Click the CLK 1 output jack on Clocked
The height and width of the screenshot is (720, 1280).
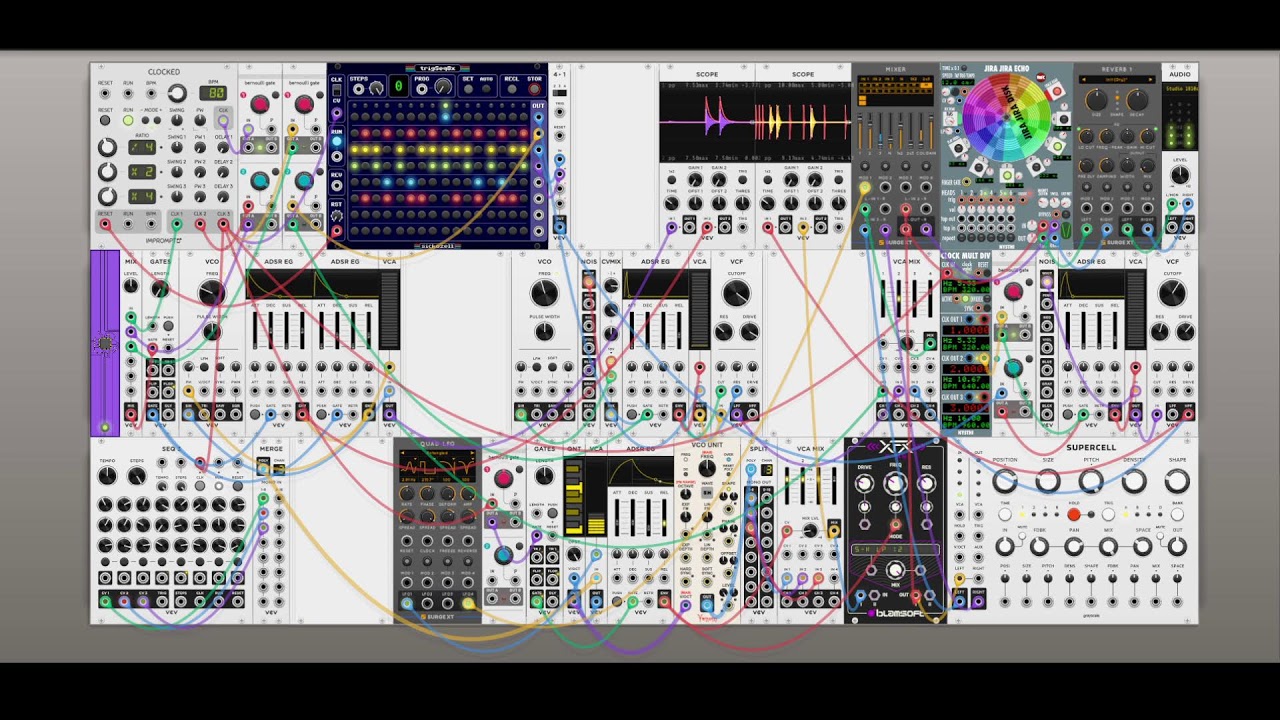[x=177, y=224]
